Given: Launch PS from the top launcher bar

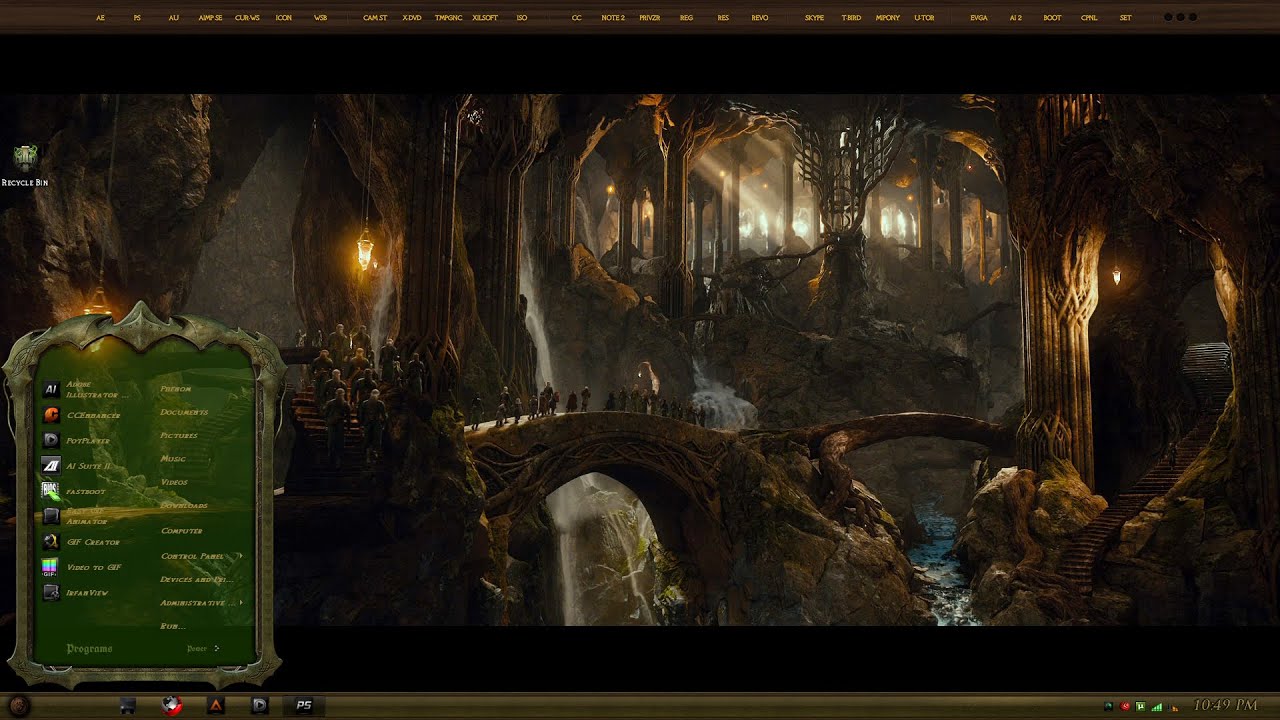Looking at the screenshot, I should click(137, 18).
